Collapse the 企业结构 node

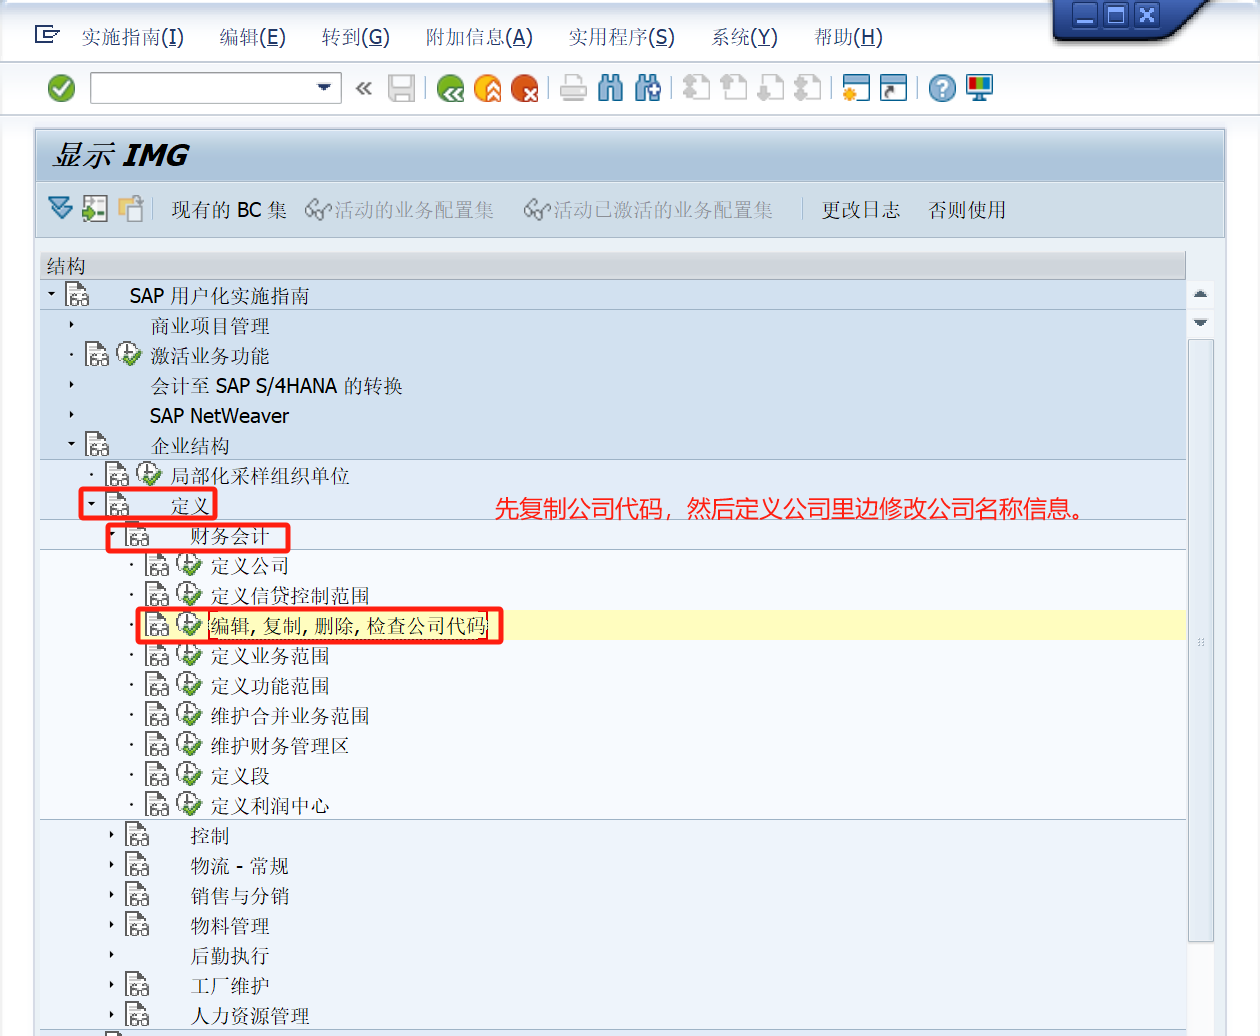click(71, 443)
